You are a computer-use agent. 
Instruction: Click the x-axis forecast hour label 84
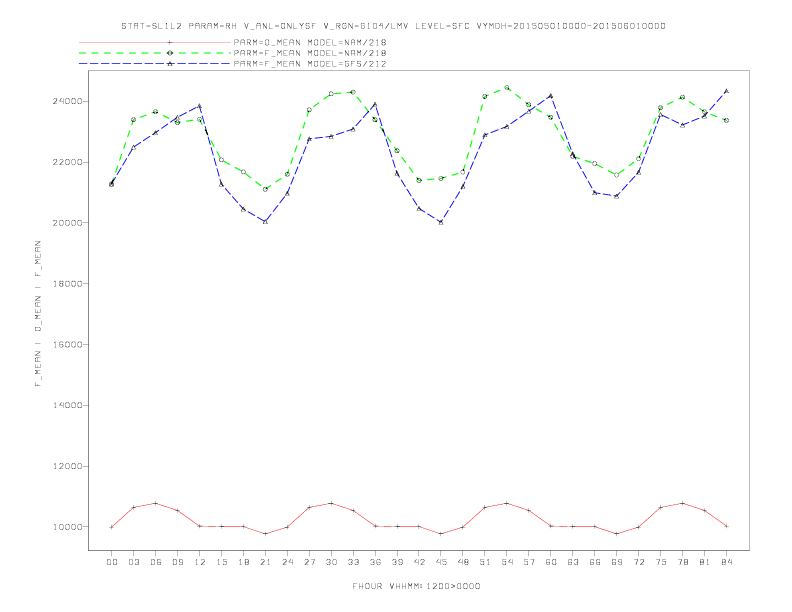[726, 562]
